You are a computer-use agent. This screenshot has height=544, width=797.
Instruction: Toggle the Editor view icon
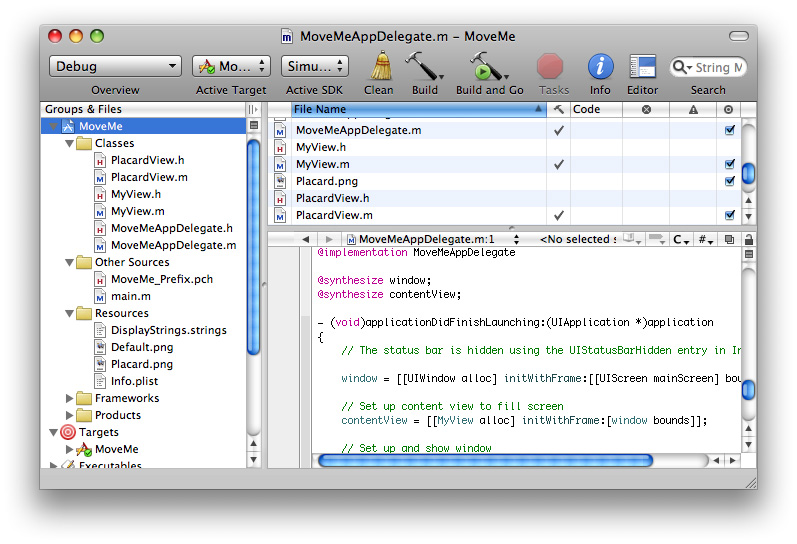[642, 67]
